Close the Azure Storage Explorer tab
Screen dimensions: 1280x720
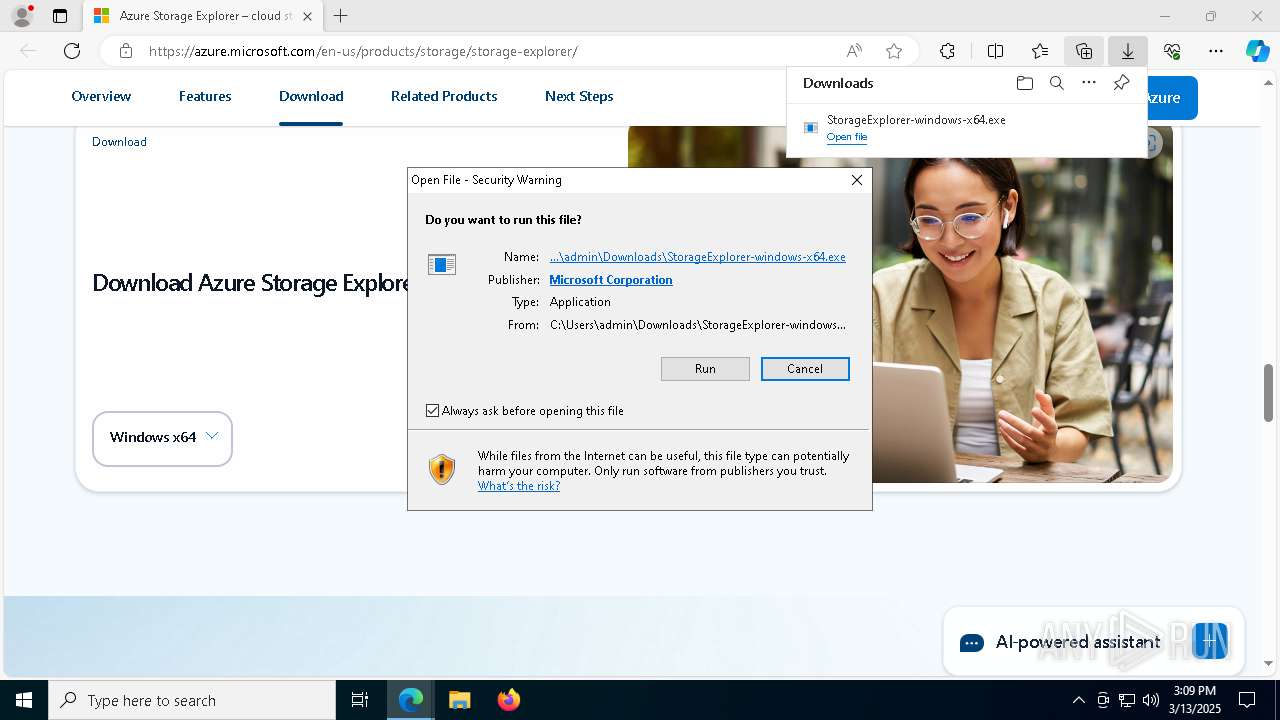pyautogui.click(x=307, y=16)
